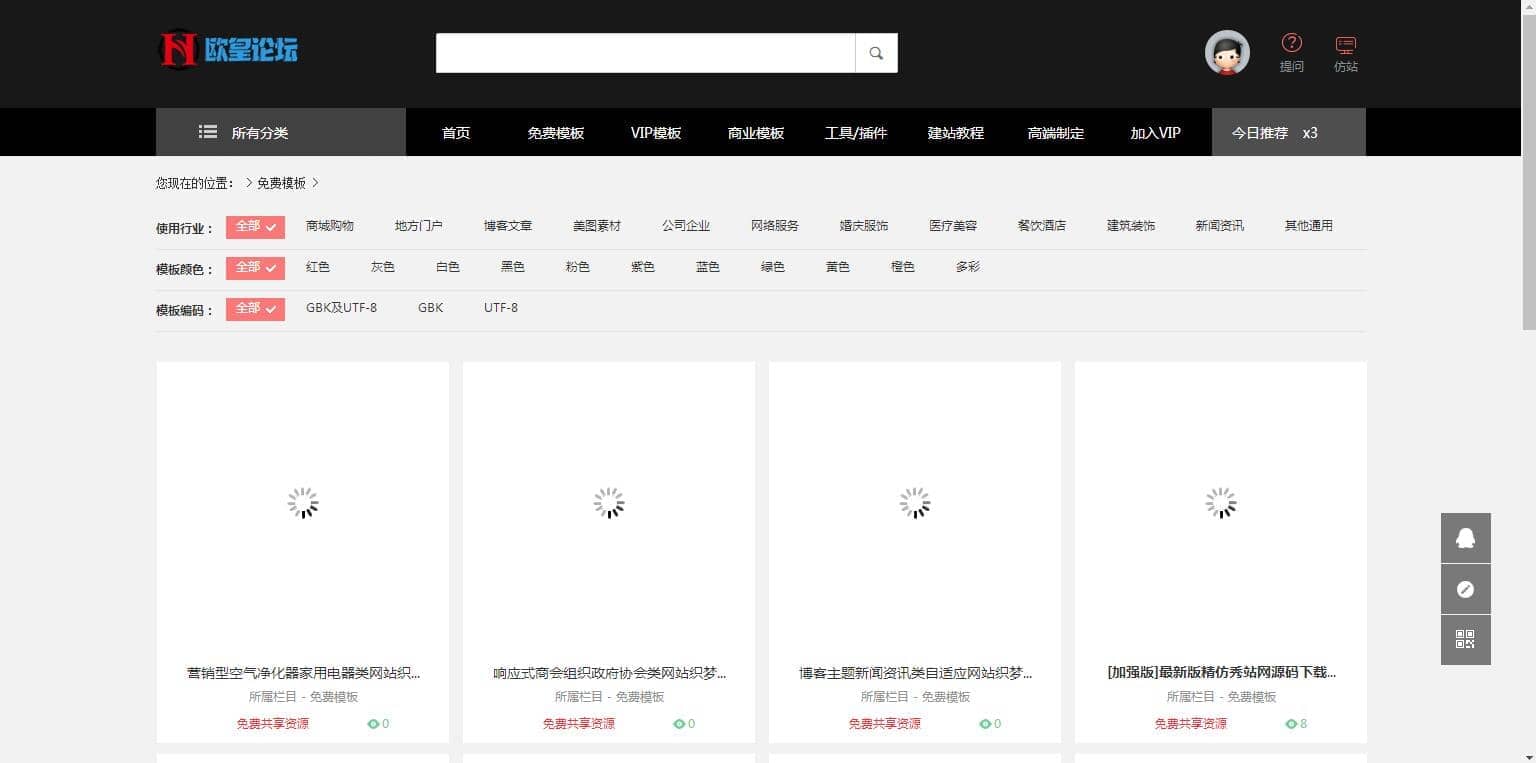Filter industry by 网络服务
The height and width of the screenshot is (763, 1536).
coord(775,226)
